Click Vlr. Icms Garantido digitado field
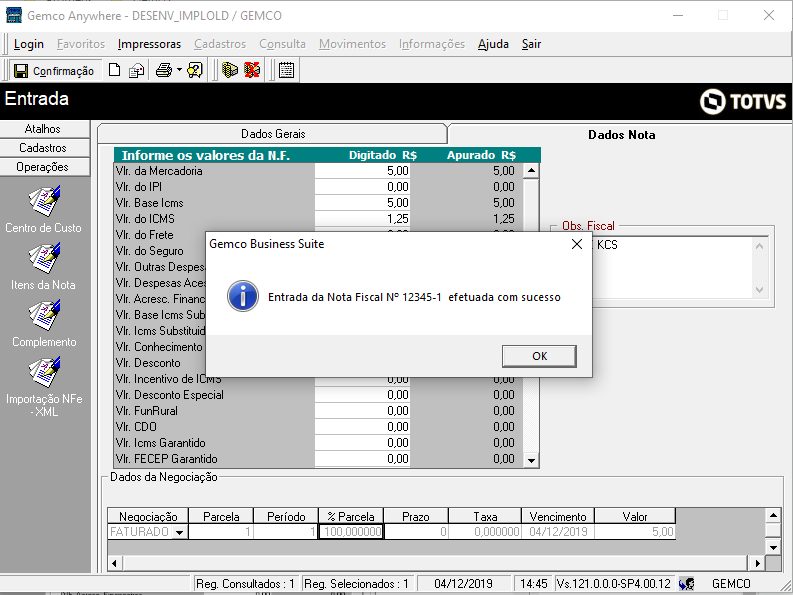 [362, 443]
